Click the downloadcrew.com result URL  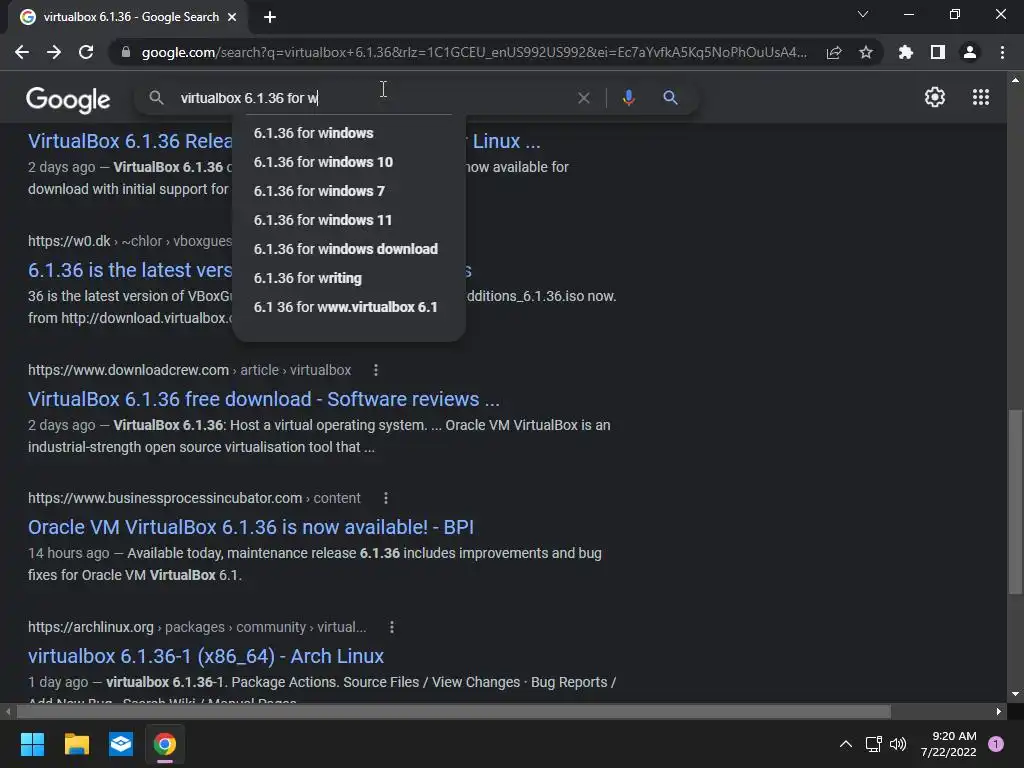189,370
